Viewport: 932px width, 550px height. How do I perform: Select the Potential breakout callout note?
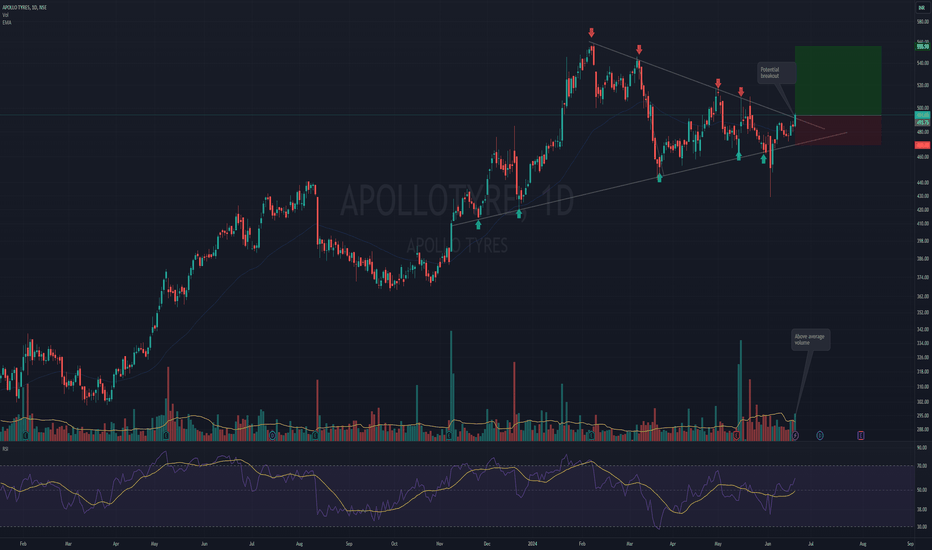point(776,73)
